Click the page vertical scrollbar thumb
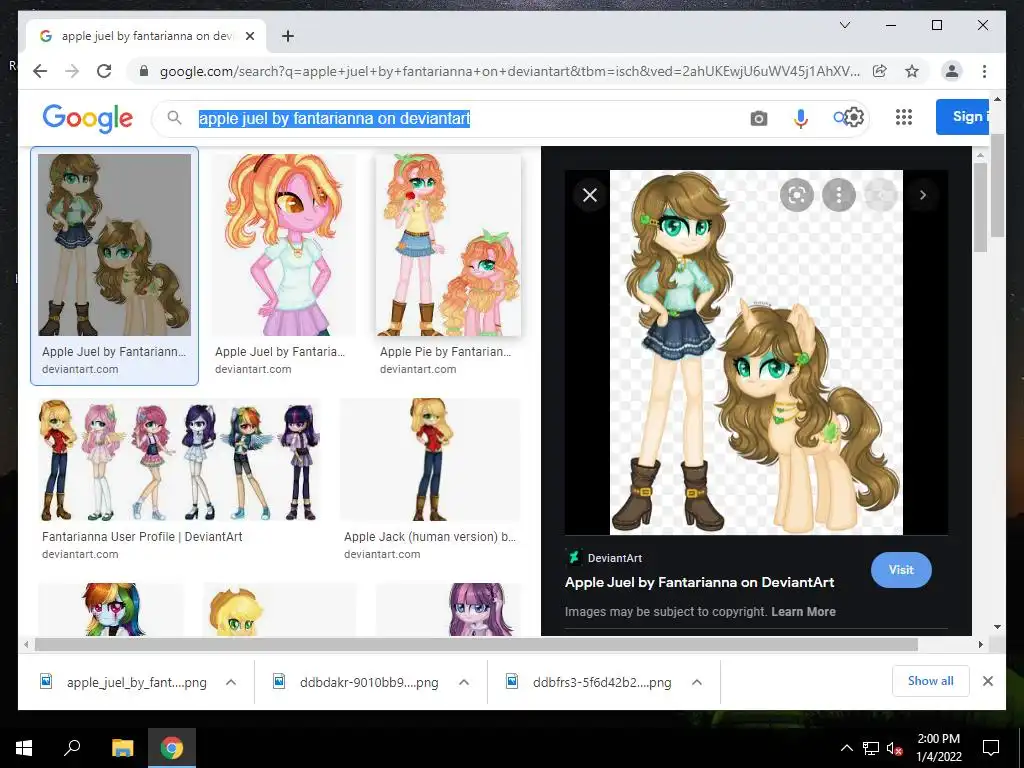This screenshot has width=1024, height=768. pyautogui.click(x=997, y=185)
